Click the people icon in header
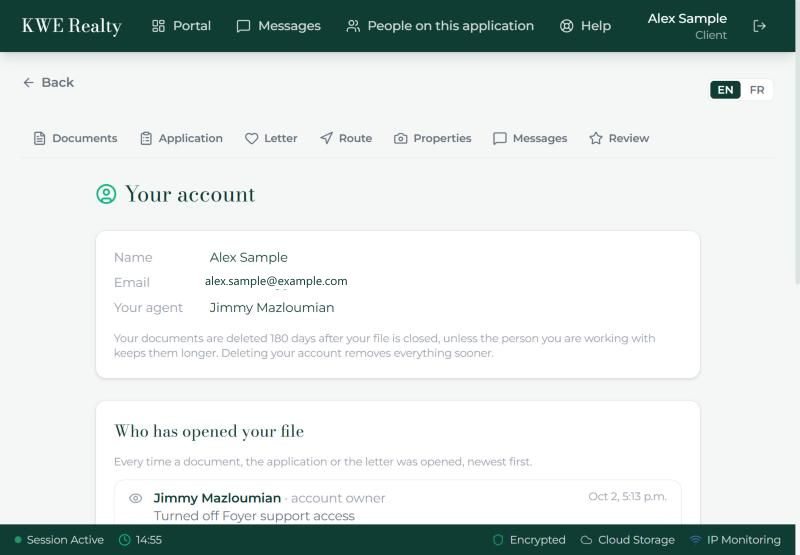Screen dimensions: 800x555 tap(353, 26)
